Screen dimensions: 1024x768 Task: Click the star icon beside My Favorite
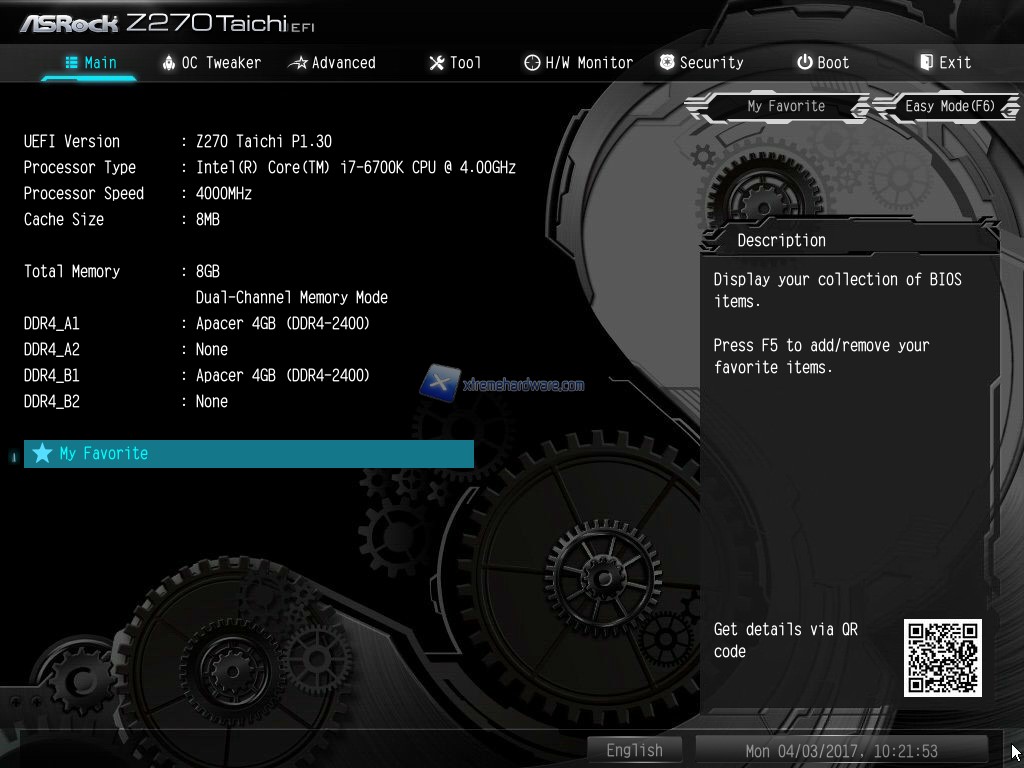[42, 454]
